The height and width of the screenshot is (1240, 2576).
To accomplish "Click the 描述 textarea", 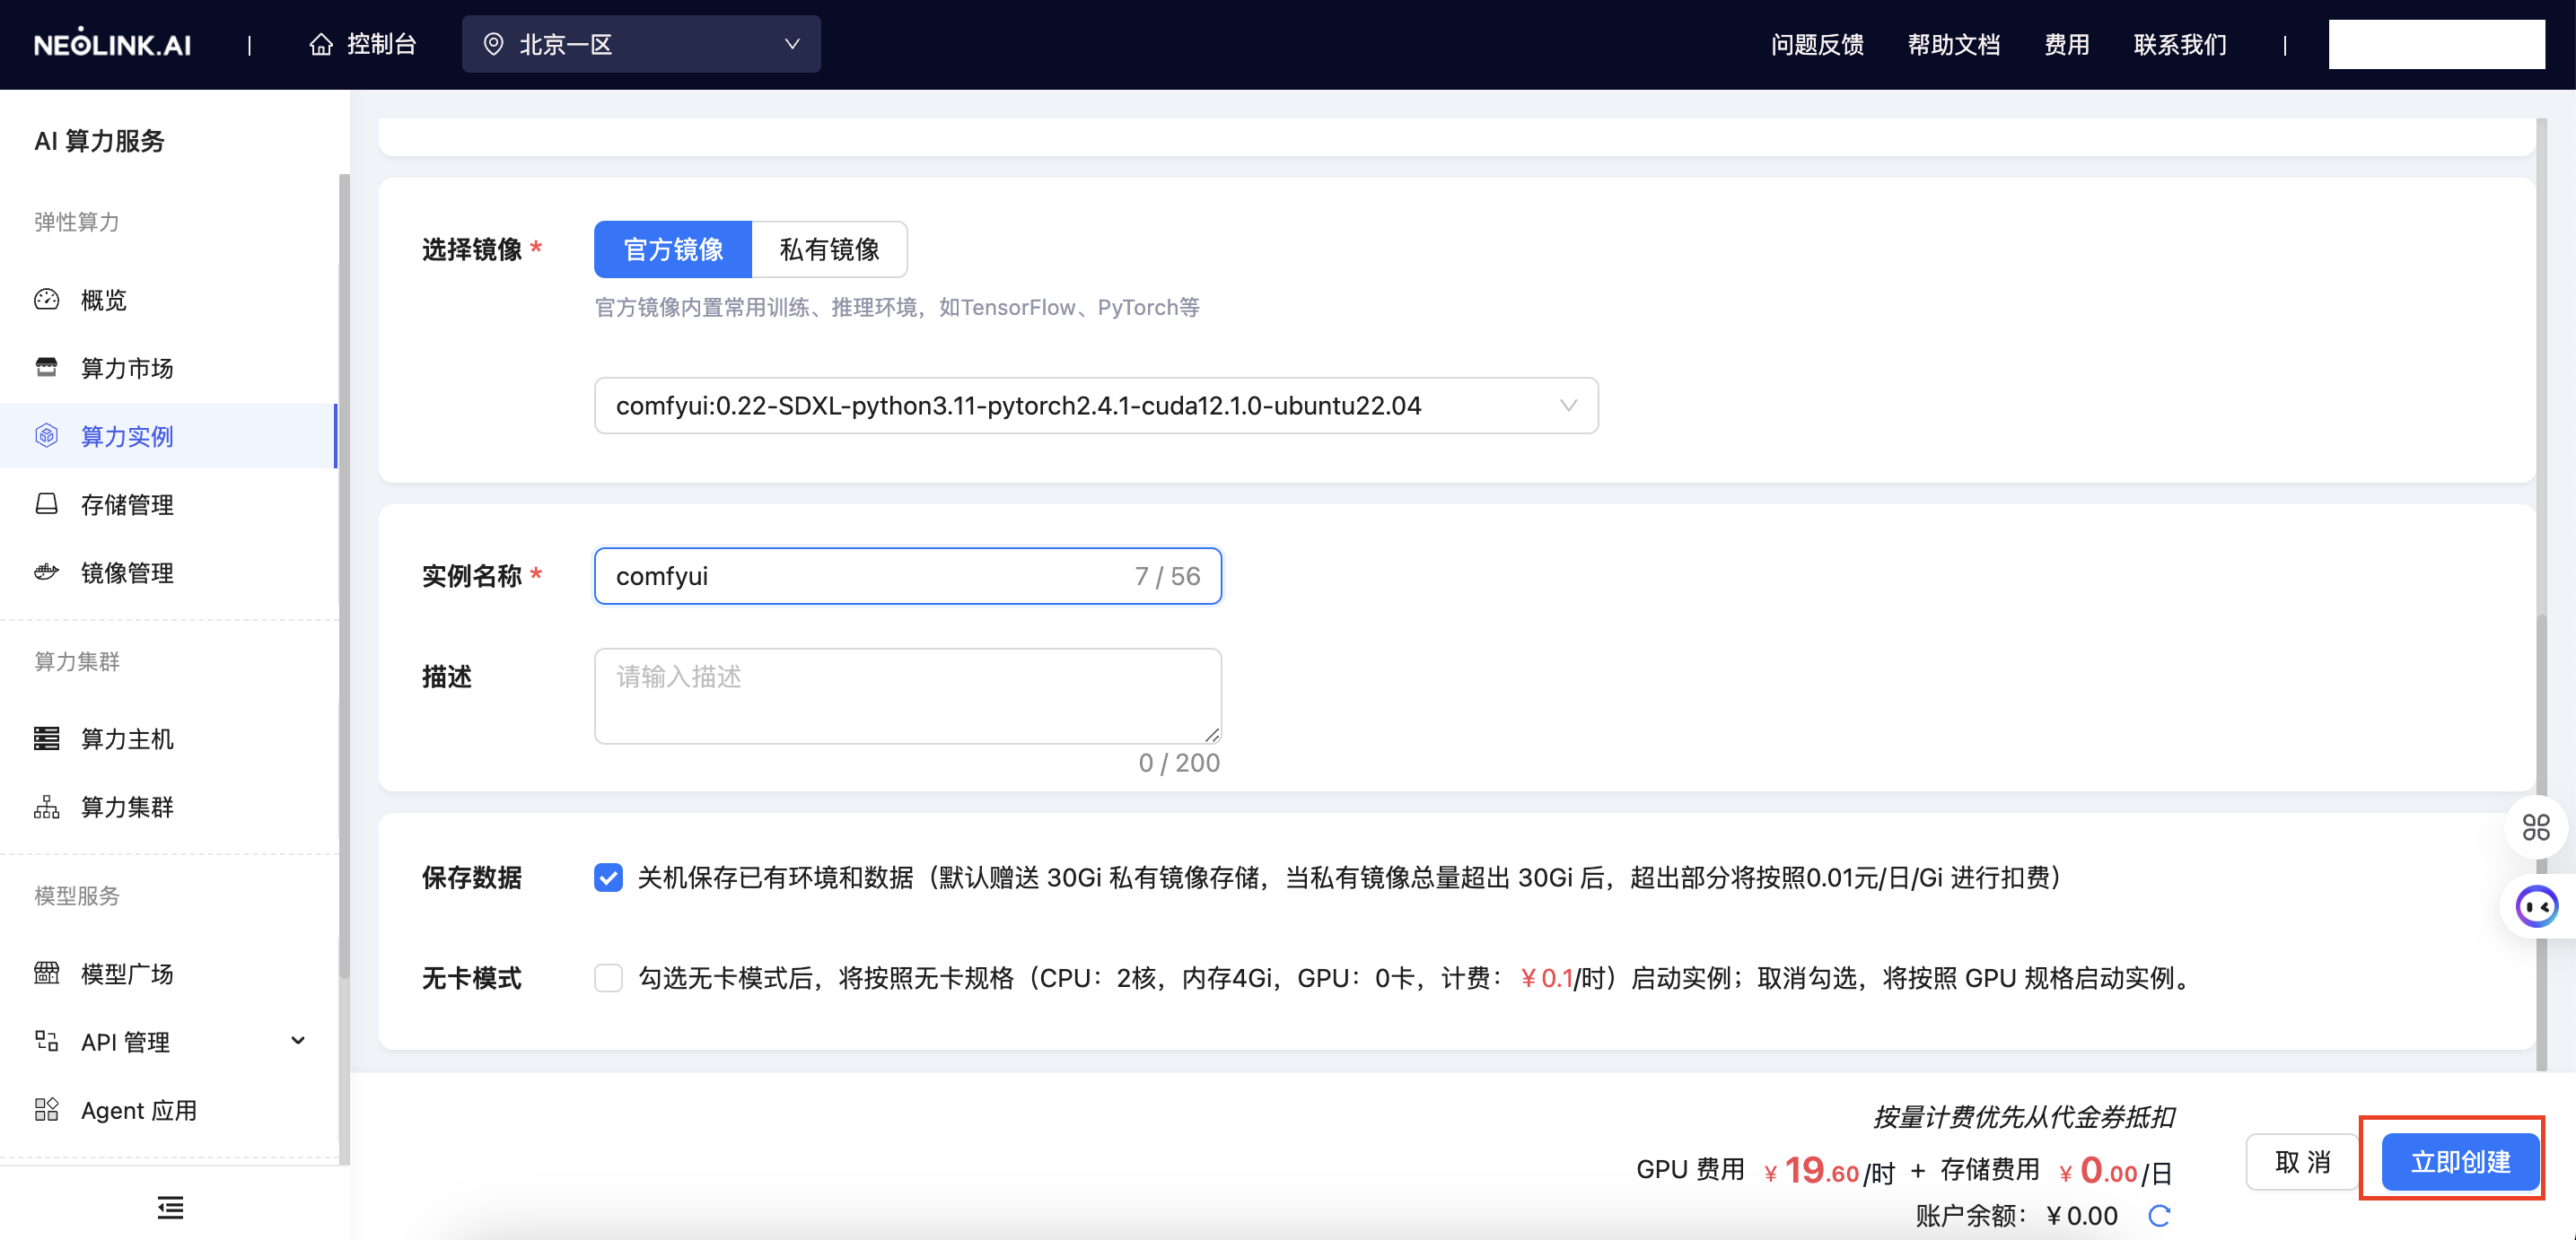I will click(x=907, y=695).
